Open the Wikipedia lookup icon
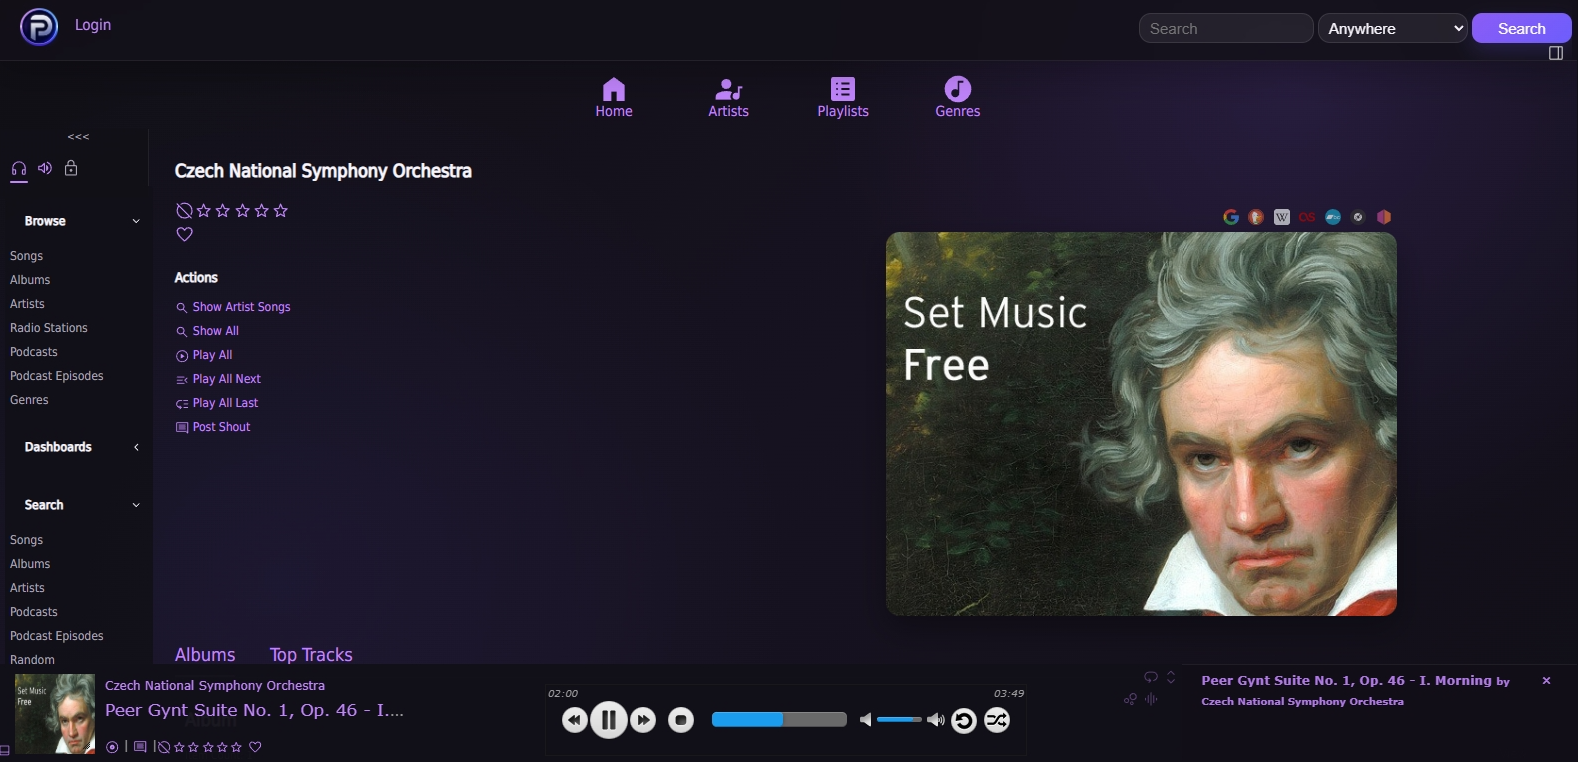Viewport: 1578px width, 762px height. pos(1282,217)
